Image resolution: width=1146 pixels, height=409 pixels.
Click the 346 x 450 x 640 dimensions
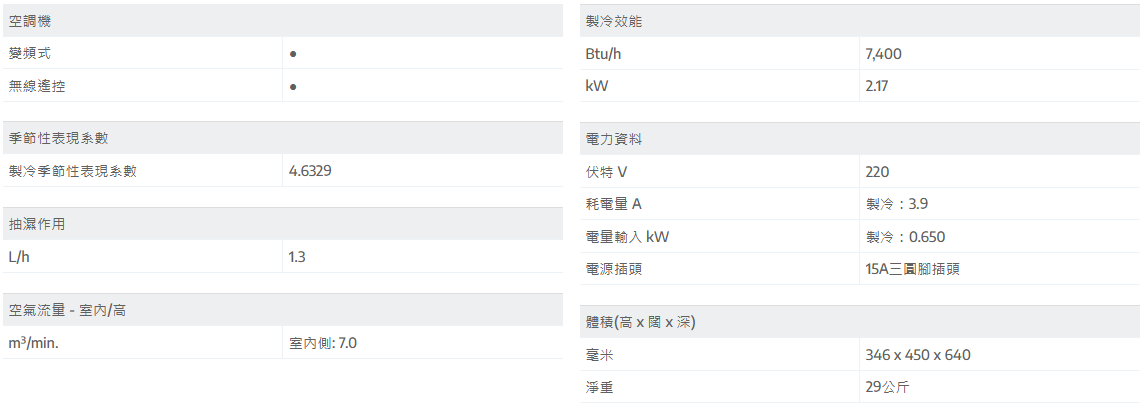[x=917, y=355]
